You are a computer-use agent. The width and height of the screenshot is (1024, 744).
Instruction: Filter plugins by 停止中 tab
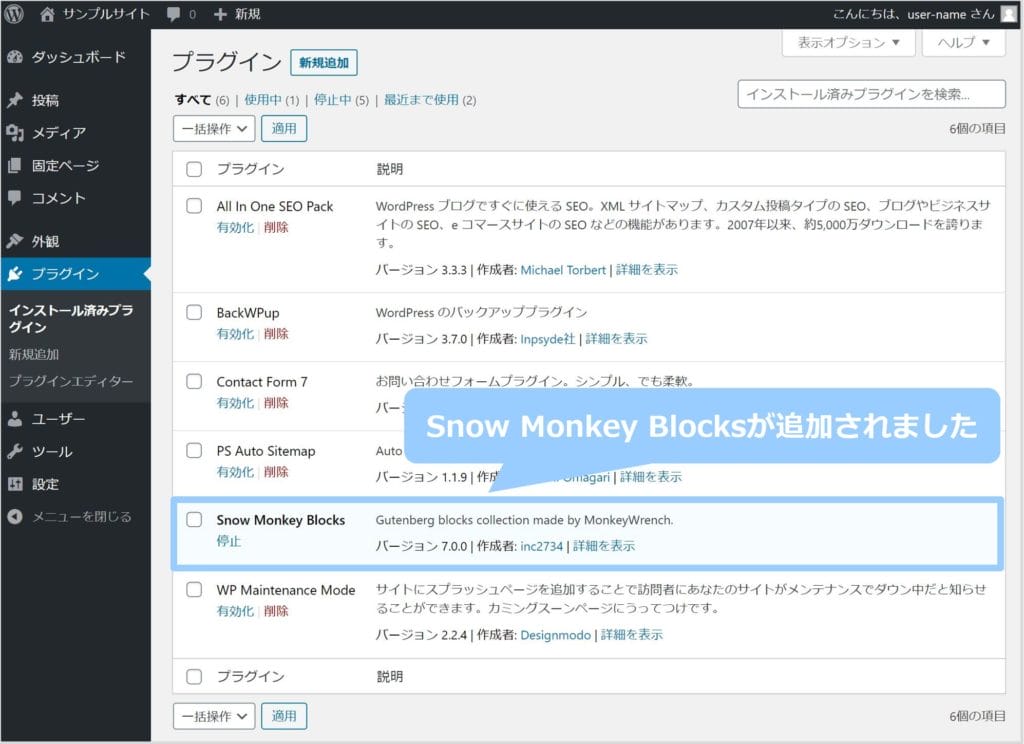(332, 100)
